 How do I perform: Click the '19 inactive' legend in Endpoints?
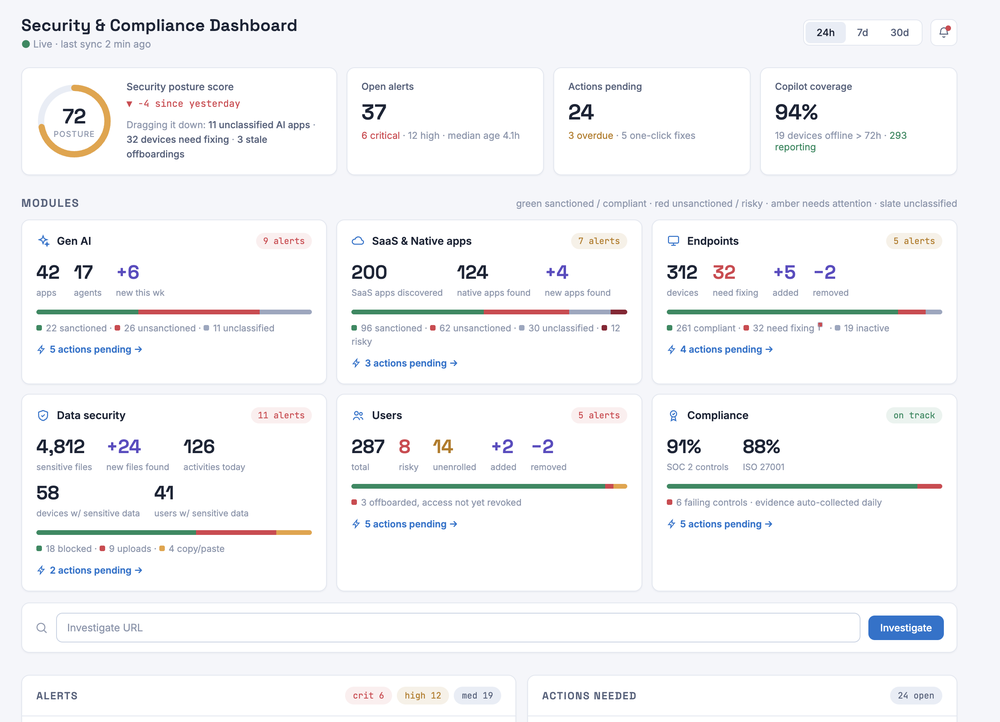[x=862, y=328]
